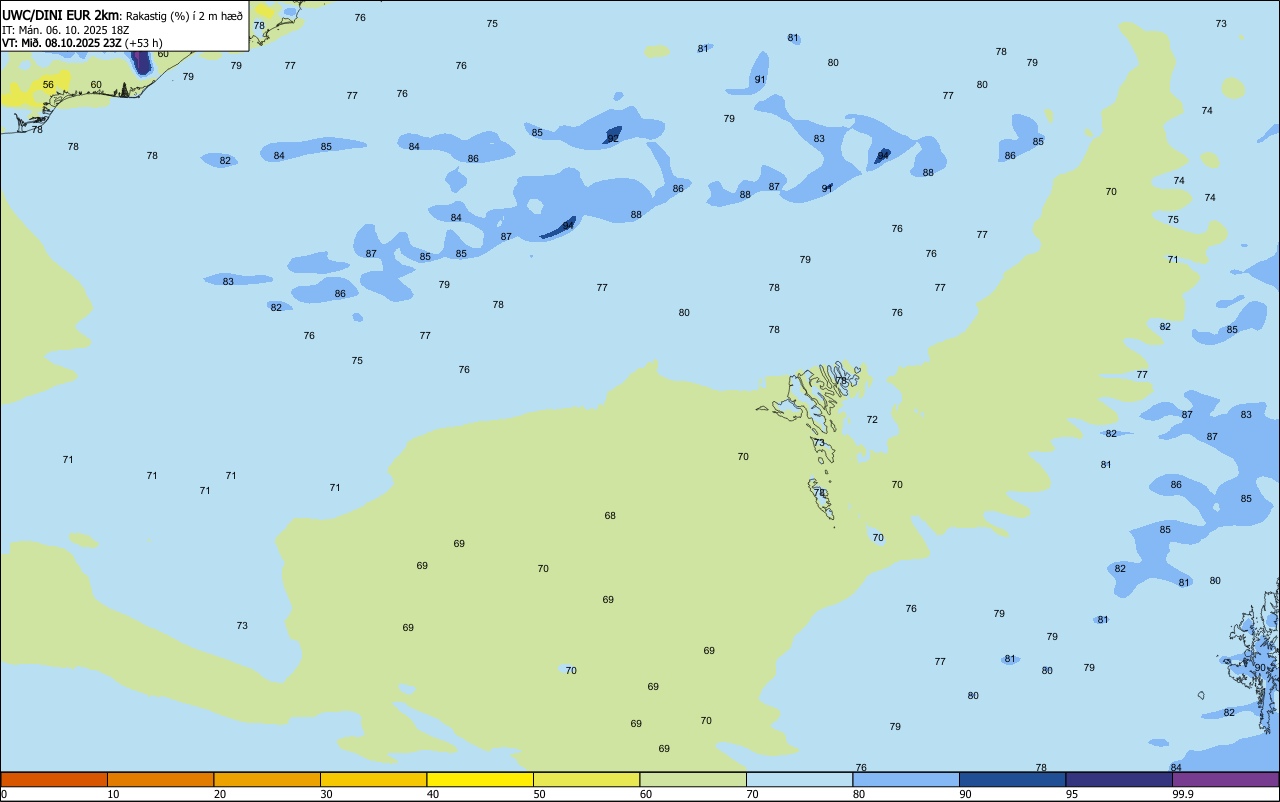Click the humidity value "72" on the map

pyautogui.click(x=872, y=420)
